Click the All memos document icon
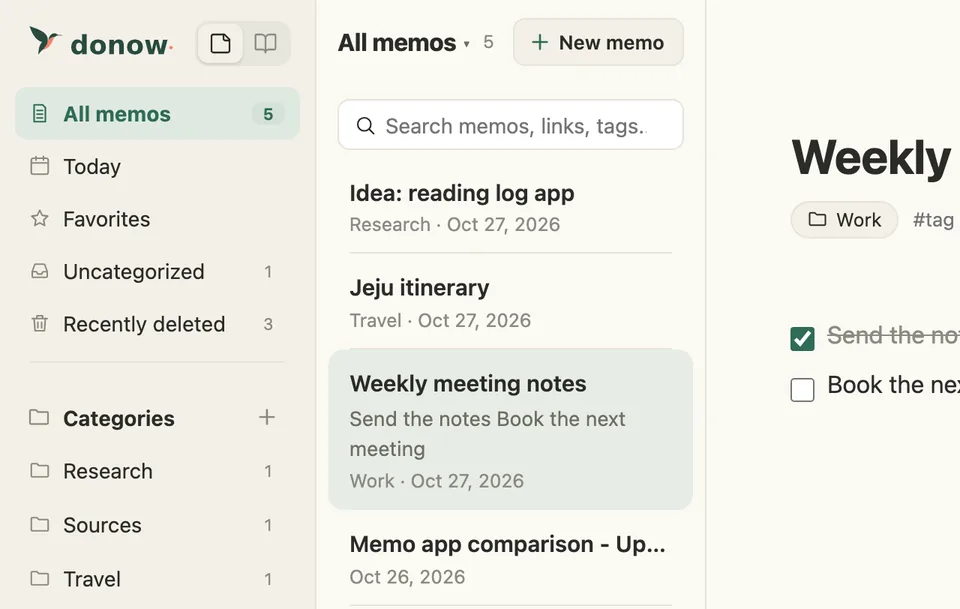This screenshot has height=609, width=960. tap(40, 114)
